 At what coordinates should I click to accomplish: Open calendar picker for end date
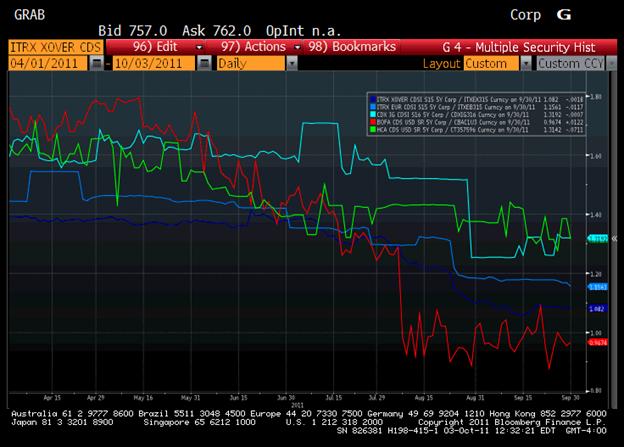204,63
